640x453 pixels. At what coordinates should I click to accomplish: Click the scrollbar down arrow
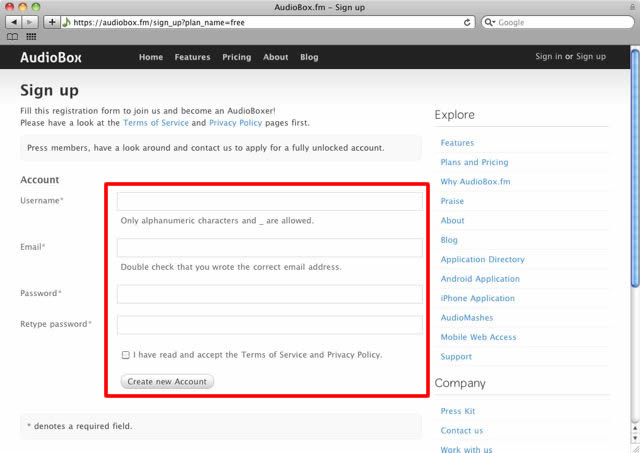[635, 438]
